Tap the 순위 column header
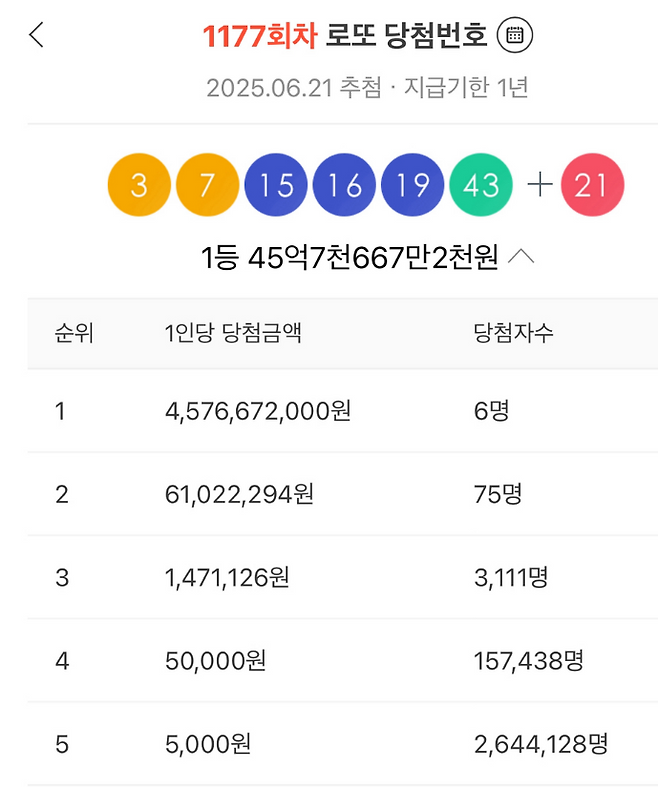The width and height of the screenshot is (658, 787). 74,333
